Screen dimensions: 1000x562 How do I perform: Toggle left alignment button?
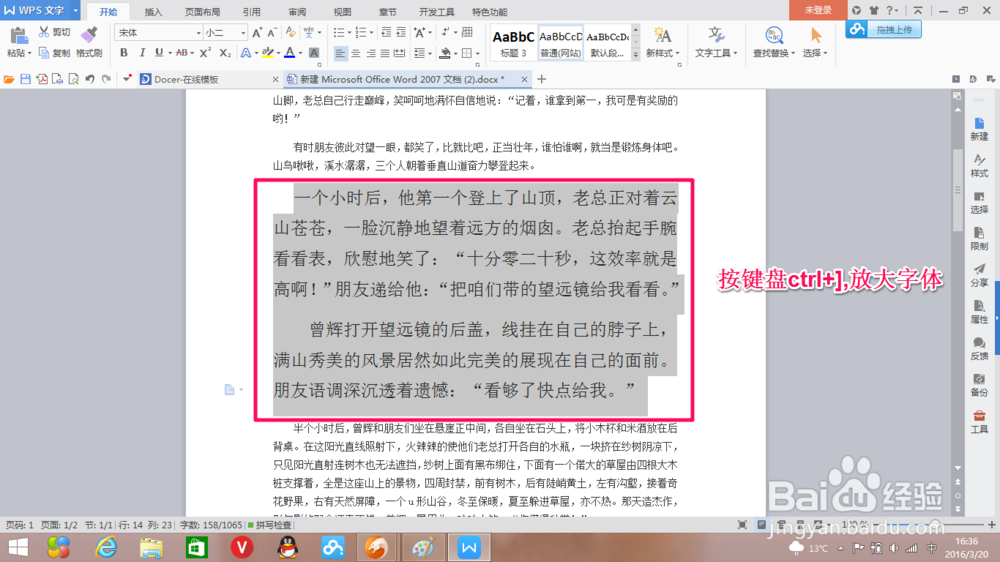341,53
